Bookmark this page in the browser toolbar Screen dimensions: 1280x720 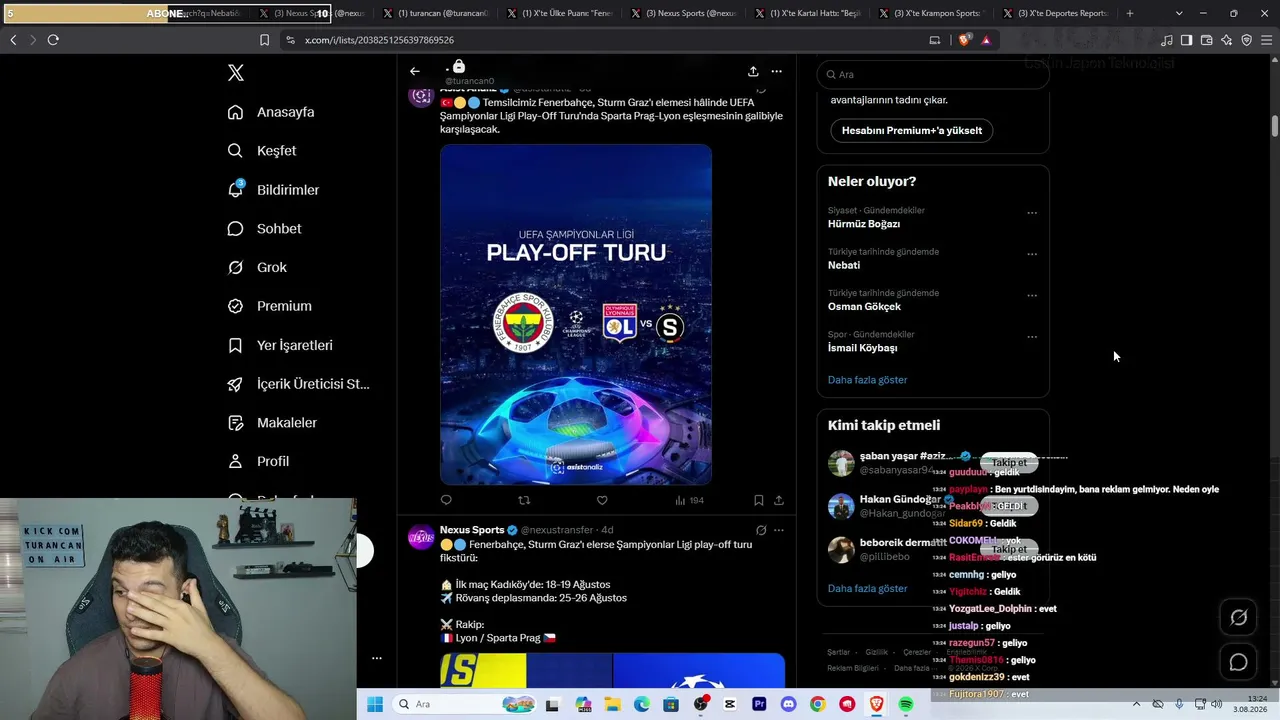pyautogui.click(x=264, y=40)
